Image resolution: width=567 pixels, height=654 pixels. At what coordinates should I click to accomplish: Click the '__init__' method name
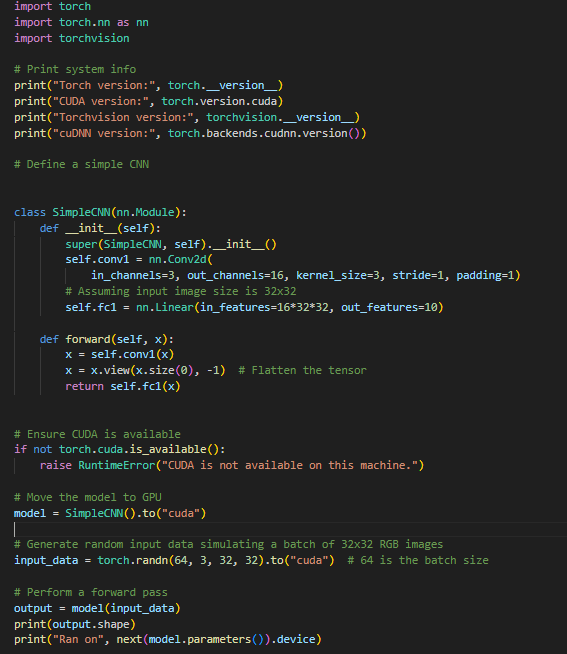(x=91, y=228)
